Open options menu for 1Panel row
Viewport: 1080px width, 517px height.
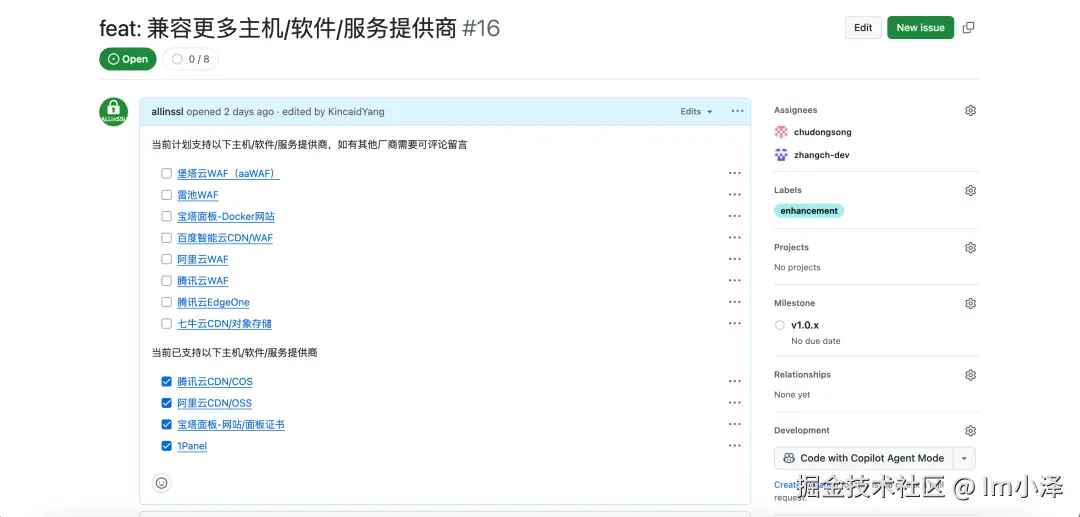735,445
